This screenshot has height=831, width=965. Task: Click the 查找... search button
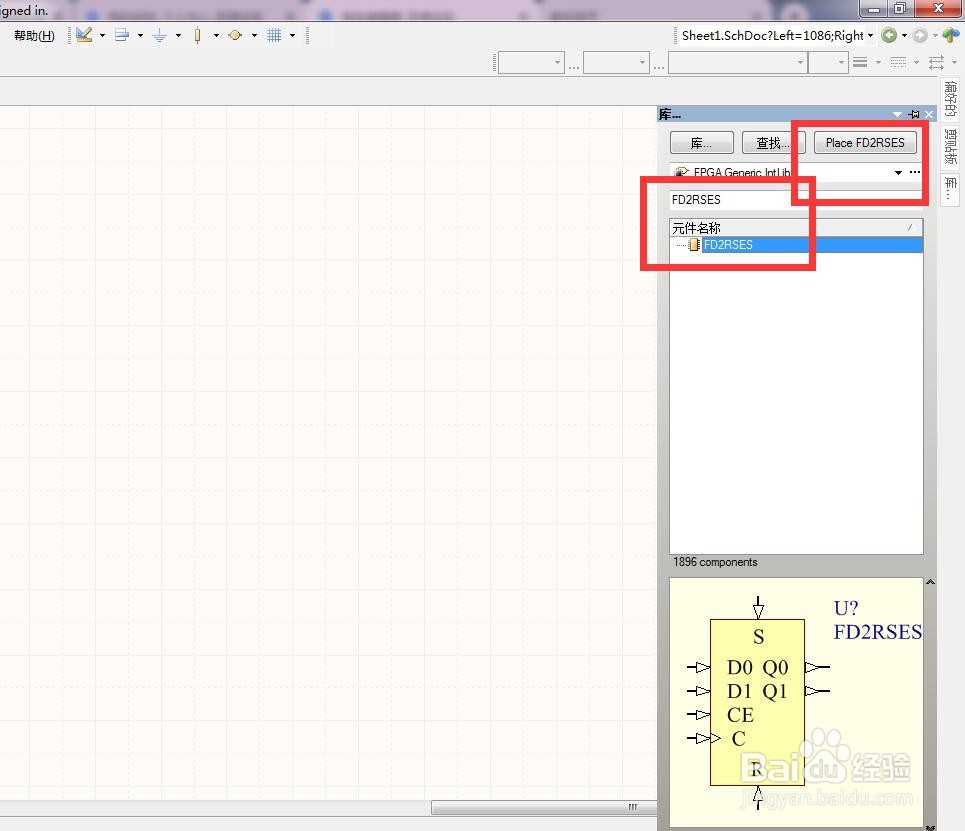click(x=773, y=143)
